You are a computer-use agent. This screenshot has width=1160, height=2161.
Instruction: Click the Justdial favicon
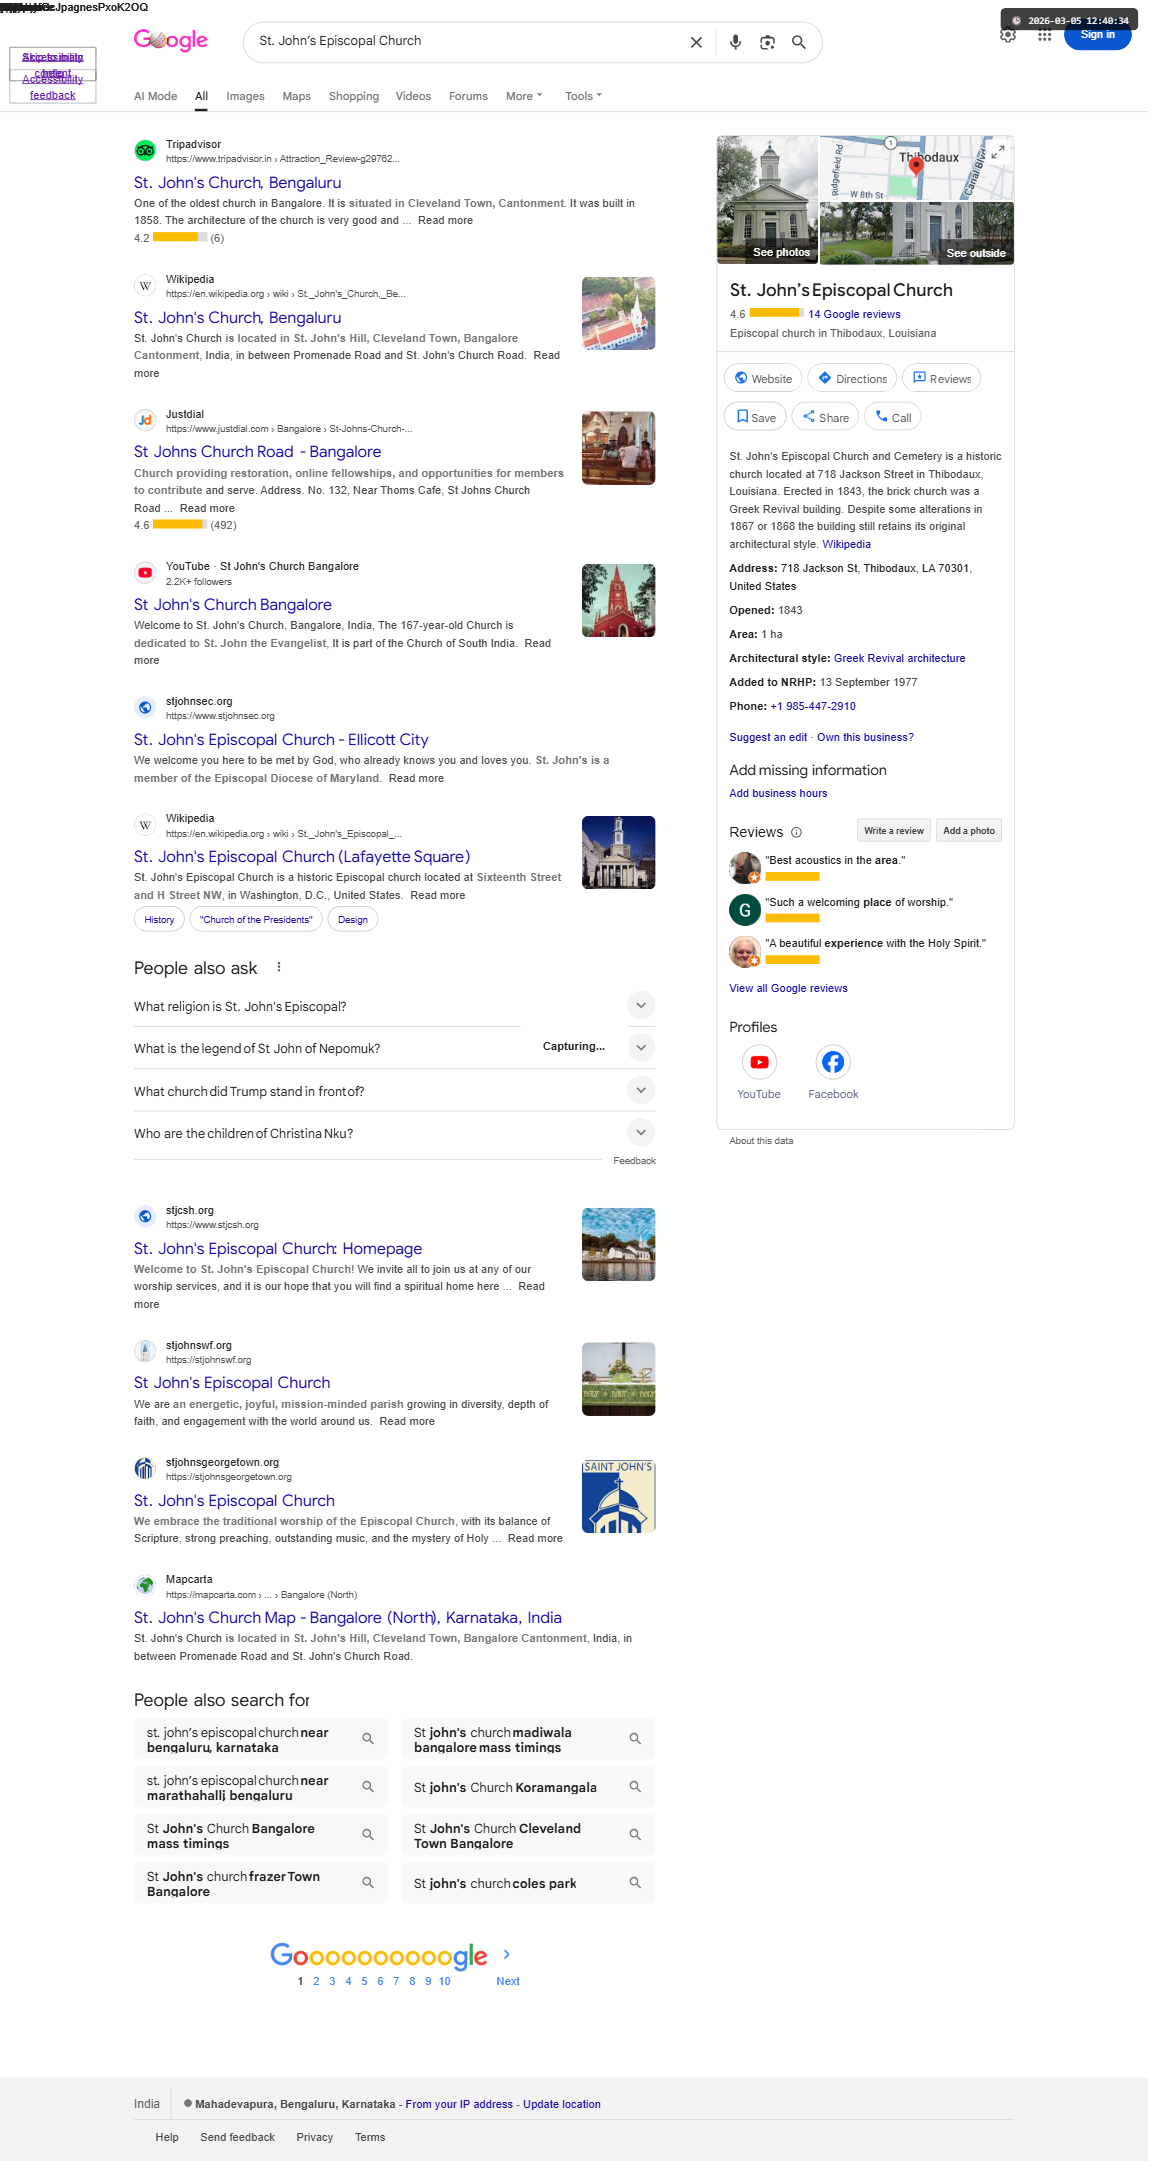click(x=145, y=420)
